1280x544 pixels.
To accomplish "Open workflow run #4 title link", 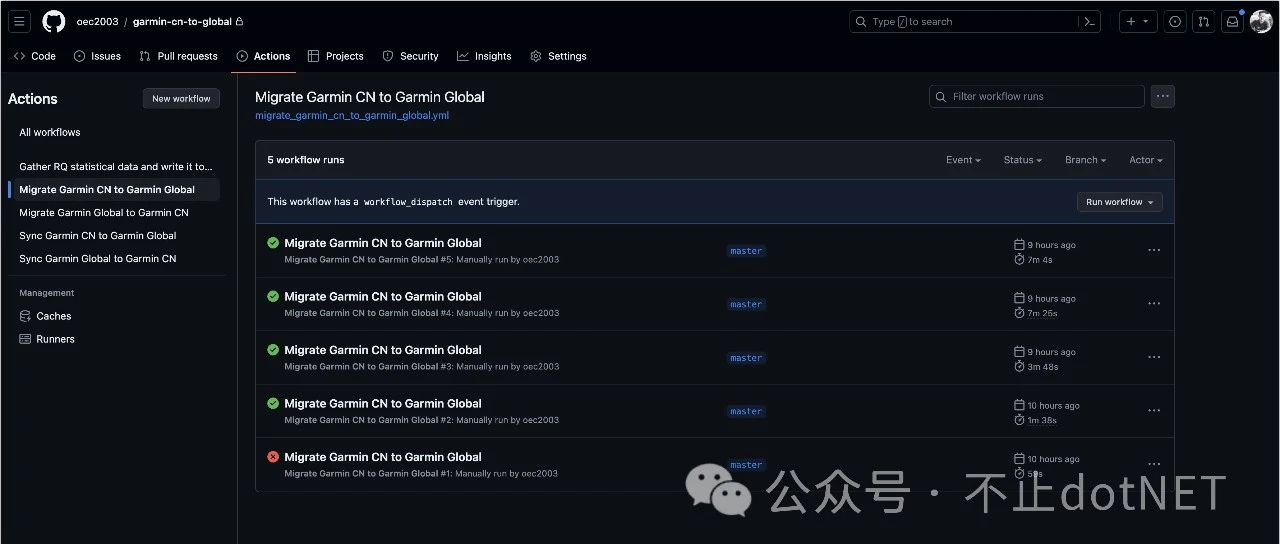I will [383, 296].
